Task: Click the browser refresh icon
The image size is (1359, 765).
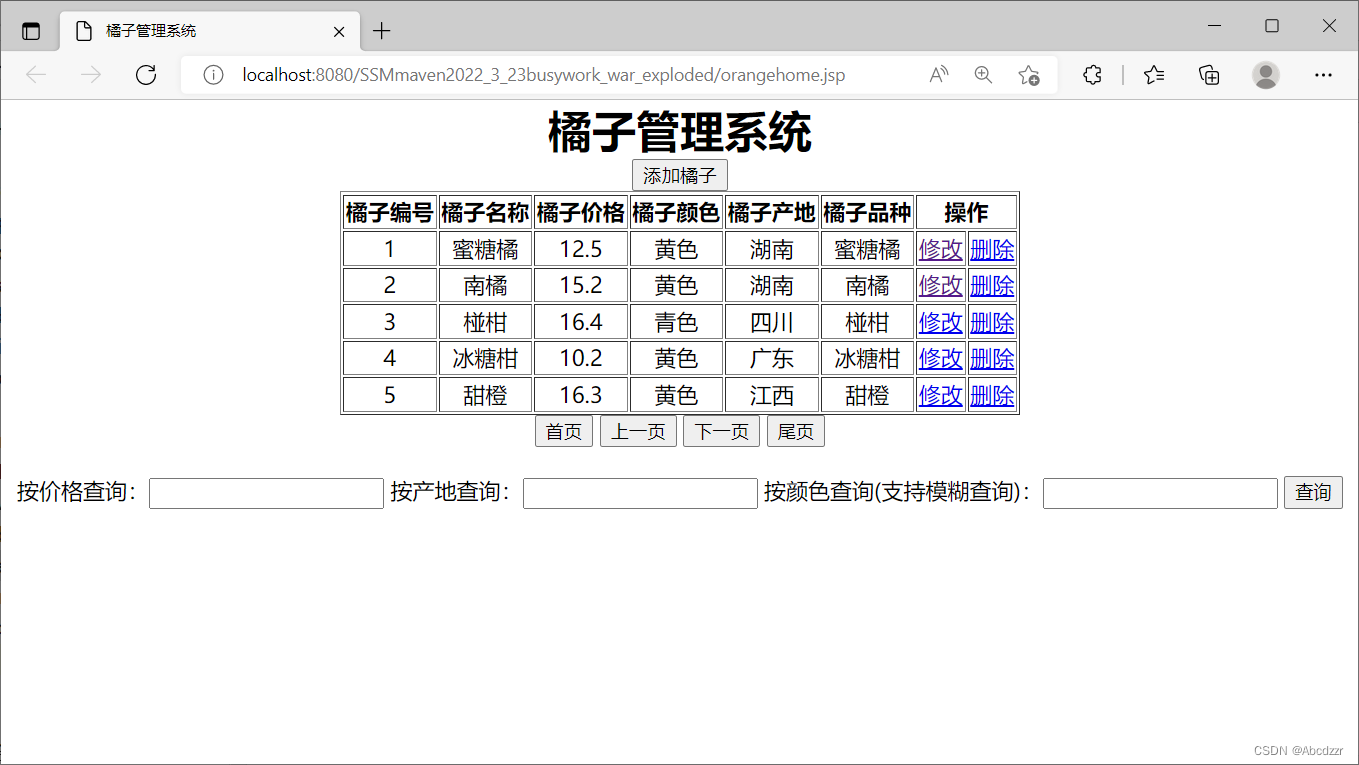Action: (146, 75)
